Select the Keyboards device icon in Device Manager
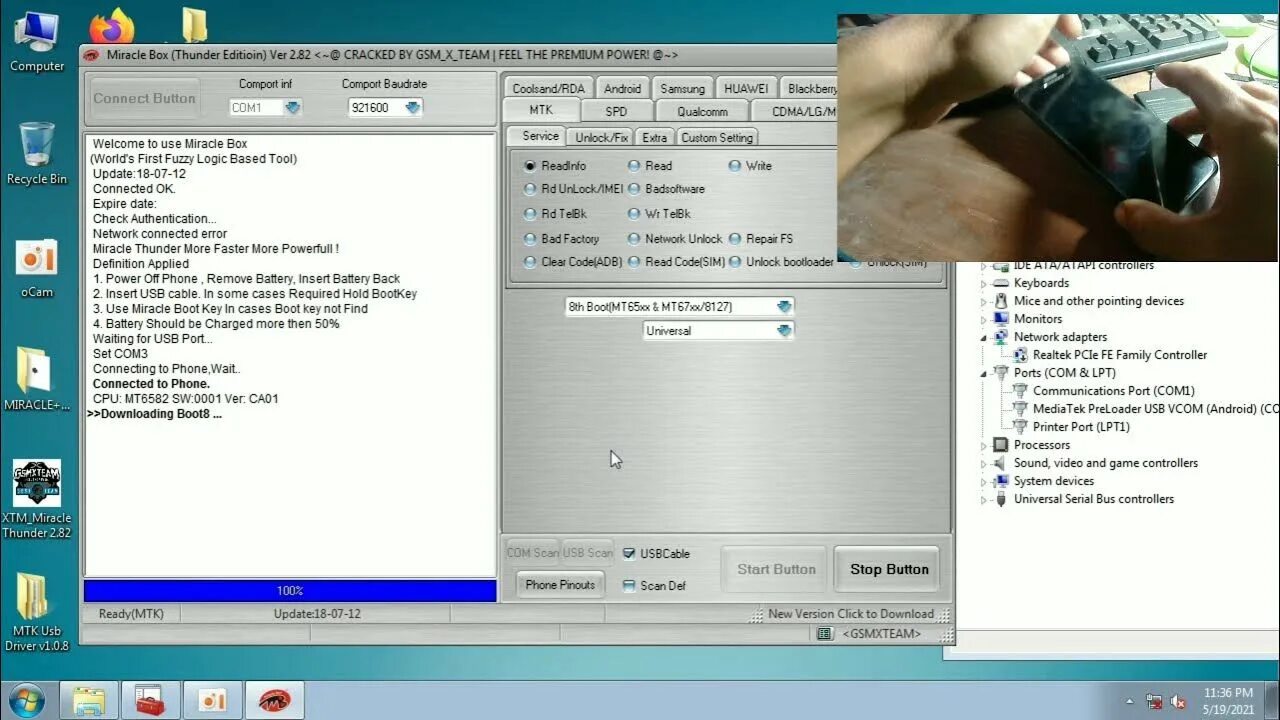The height and width of the screenshot is (720, 1280). pos(1001,283)
